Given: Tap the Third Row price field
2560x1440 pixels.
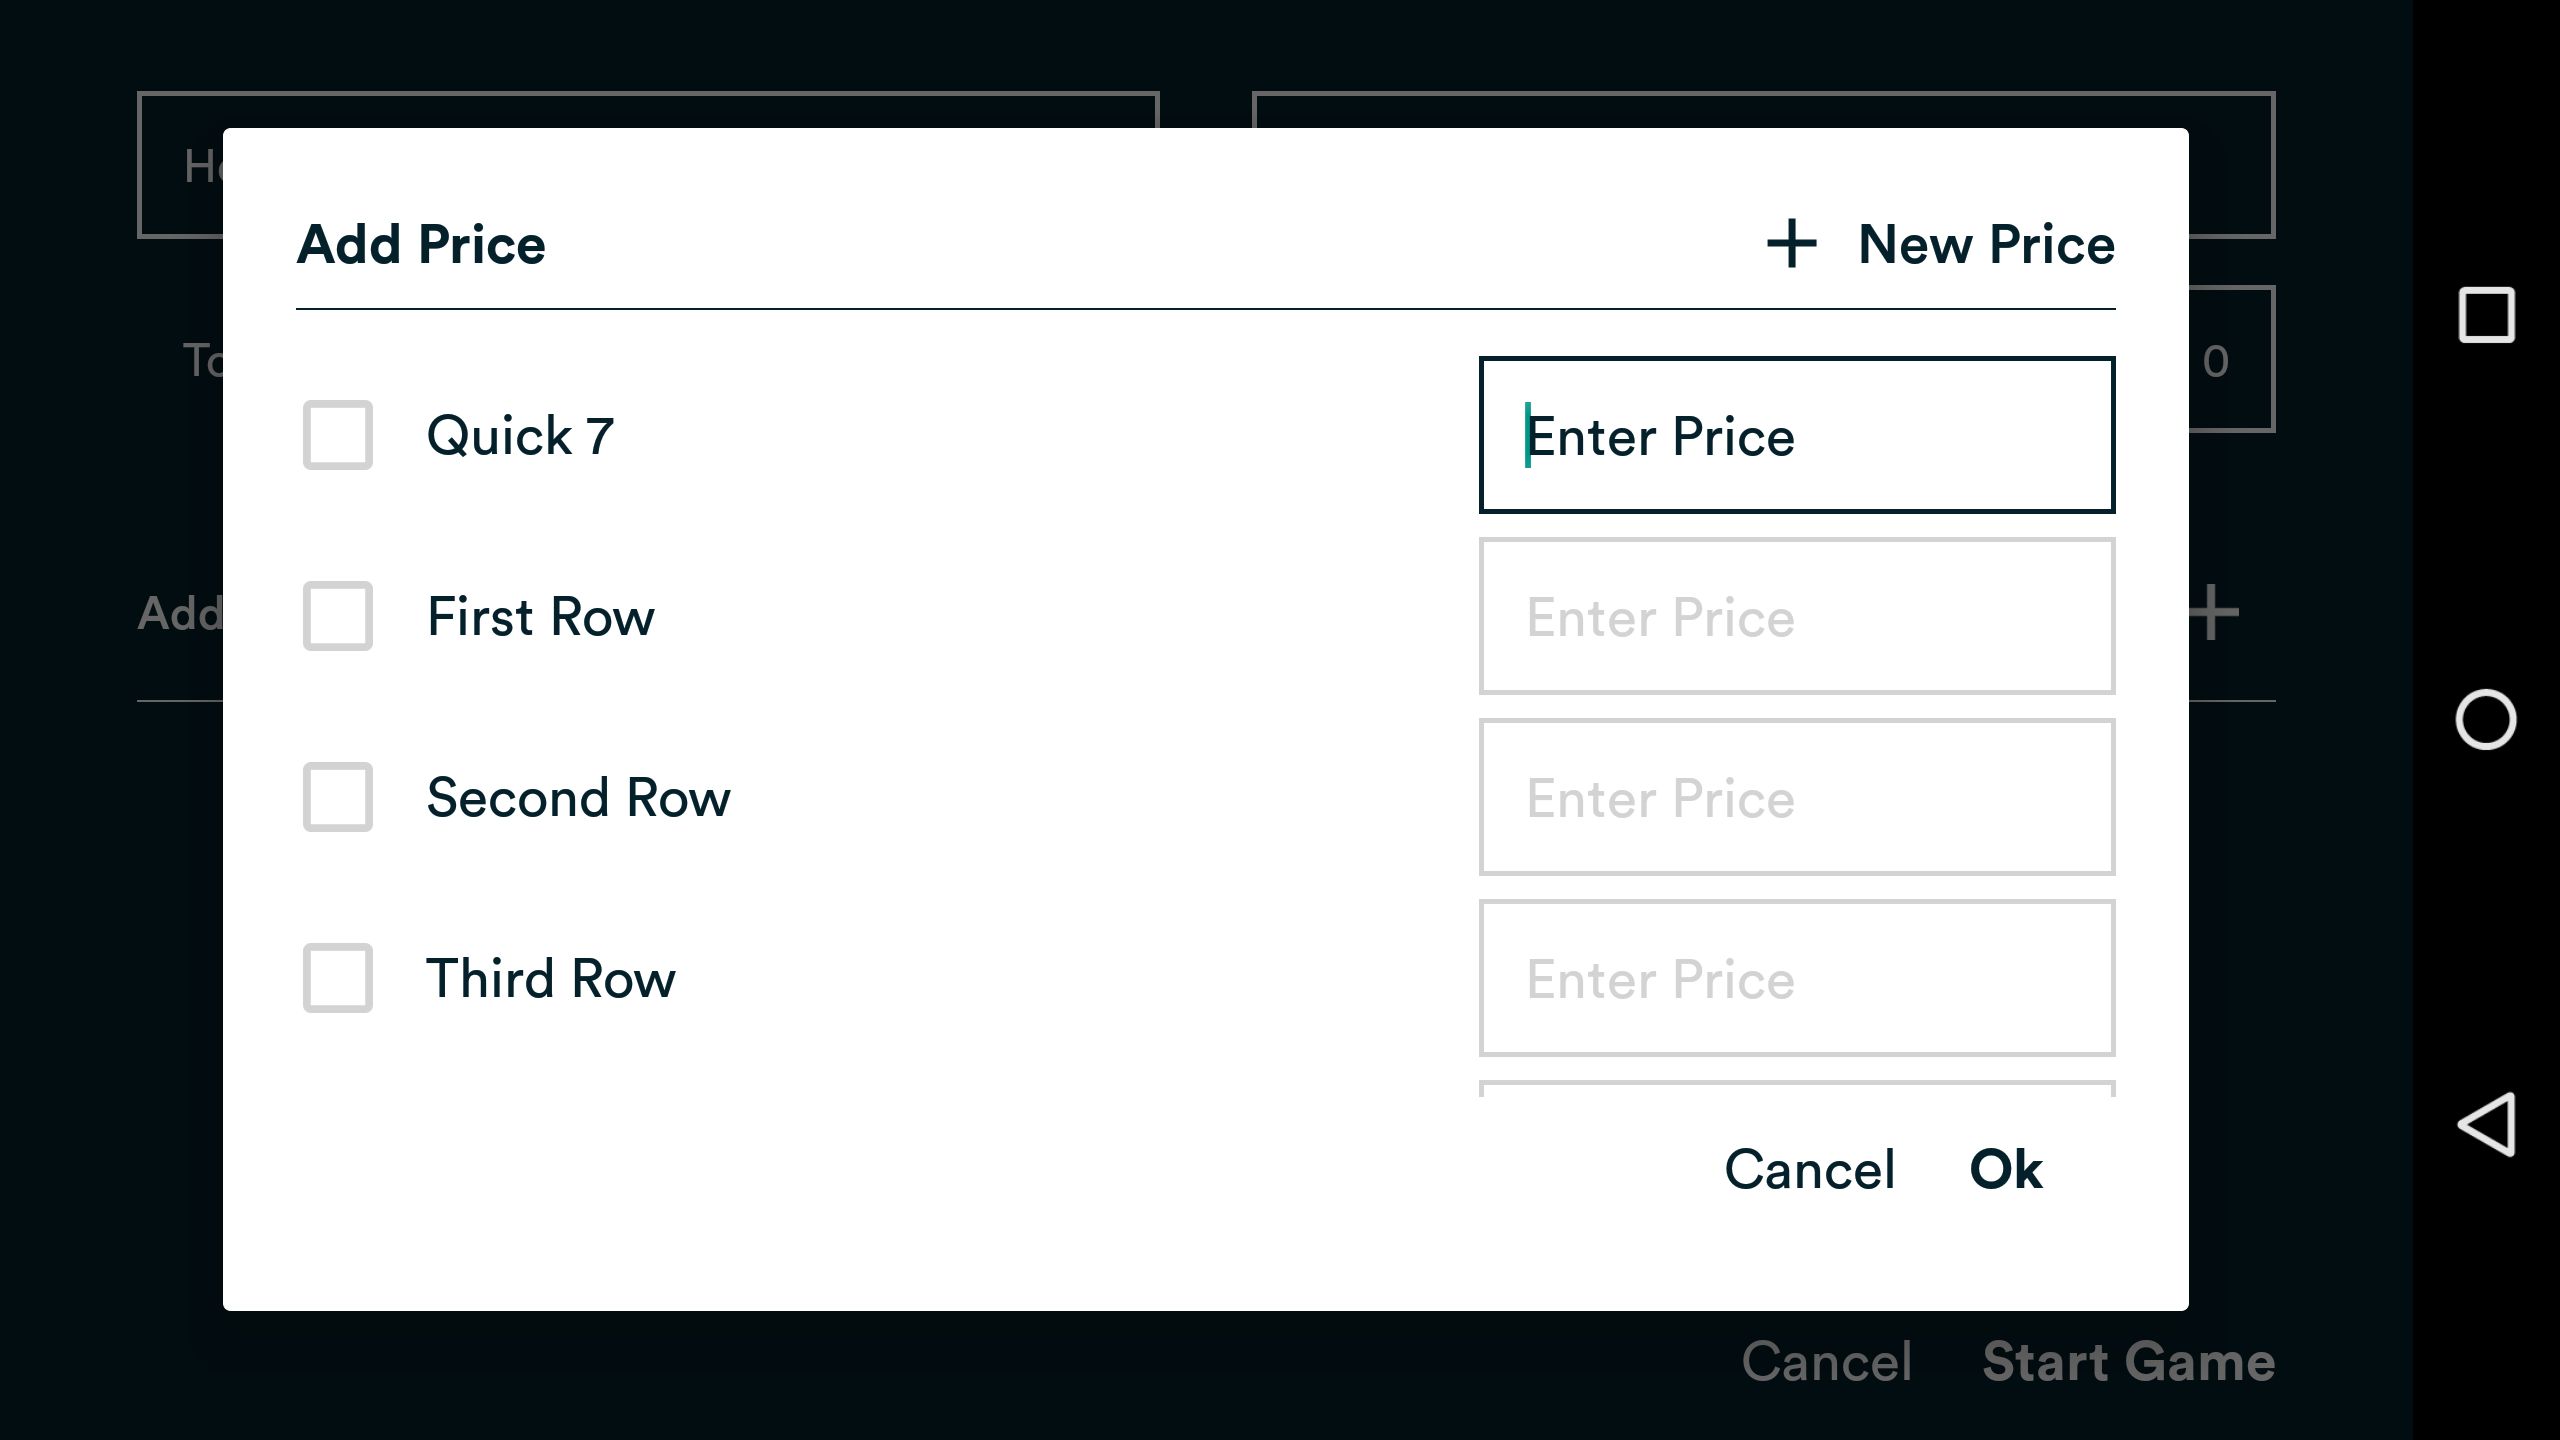Looking at the screenshot, I should click(x=1796, y=978).
